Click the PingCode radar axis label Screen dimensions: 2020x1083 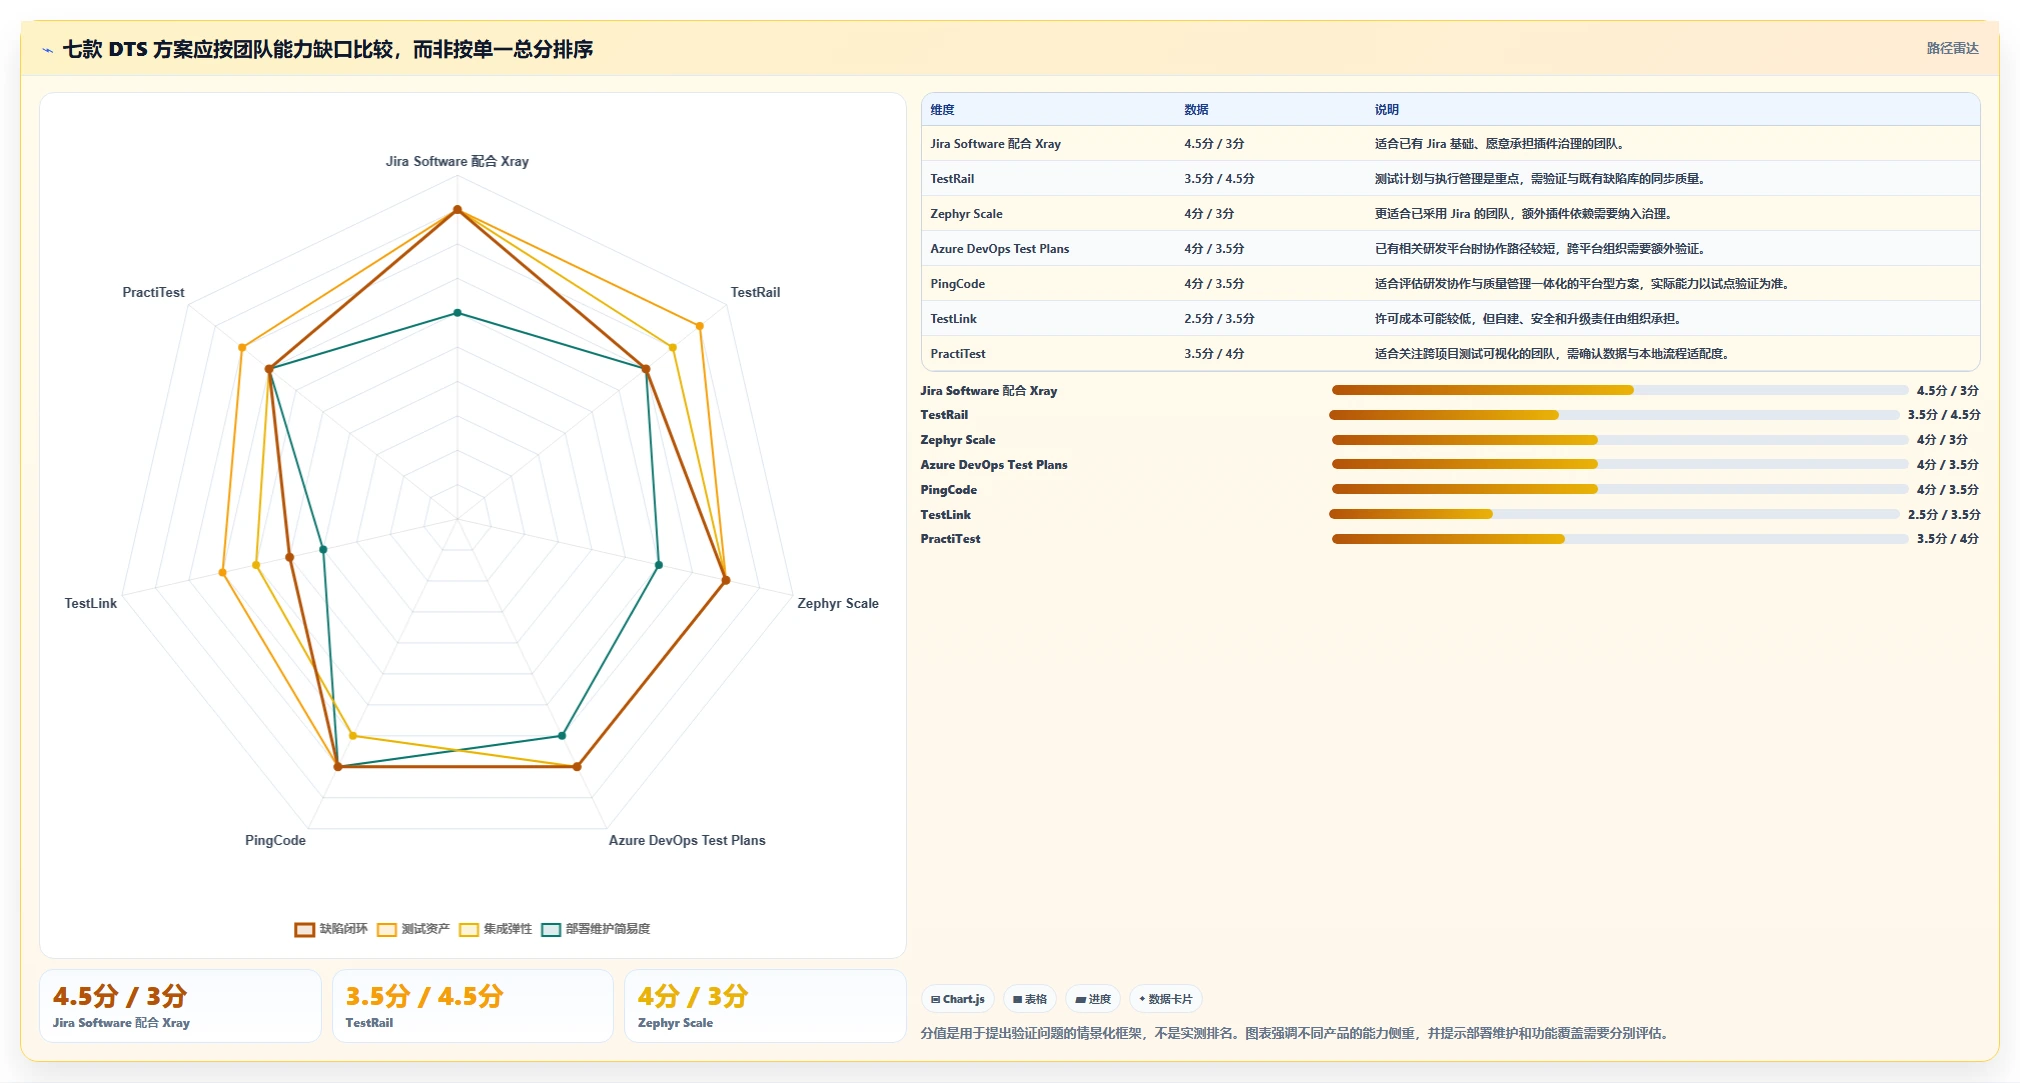[275, 840]
